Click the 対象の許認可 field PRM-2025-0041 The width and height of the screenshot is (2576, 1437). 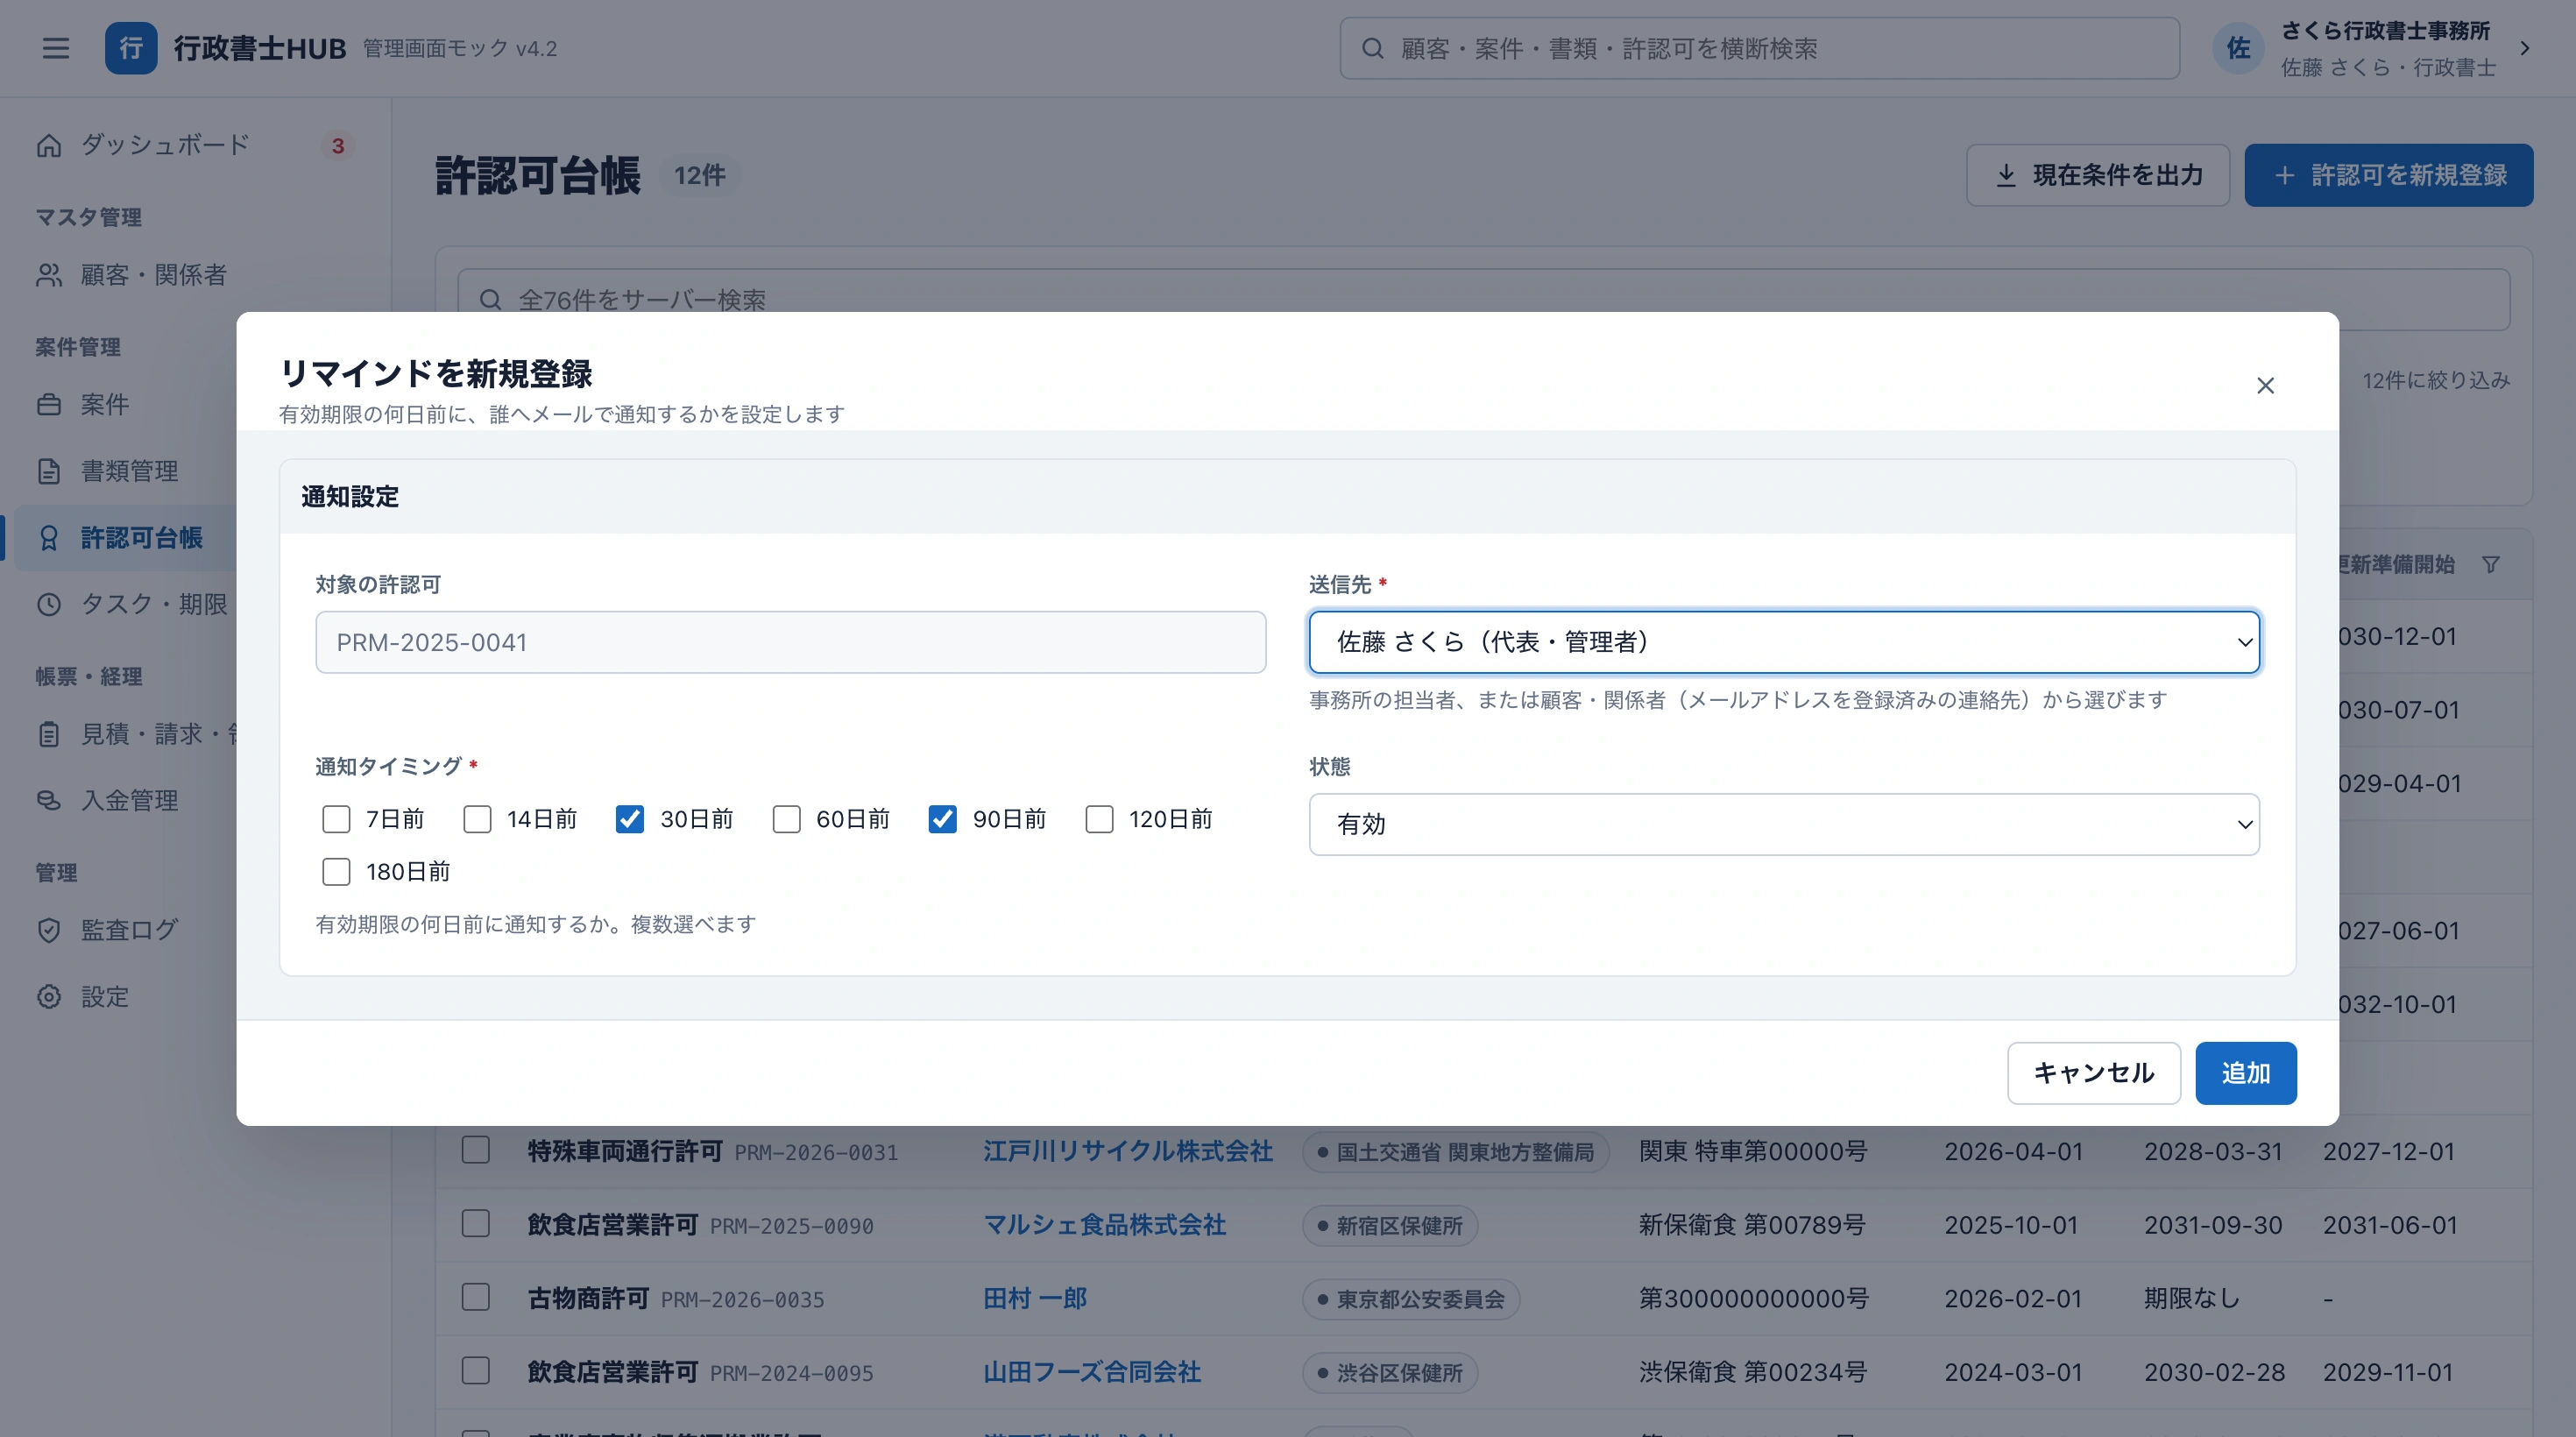(790, 642)
